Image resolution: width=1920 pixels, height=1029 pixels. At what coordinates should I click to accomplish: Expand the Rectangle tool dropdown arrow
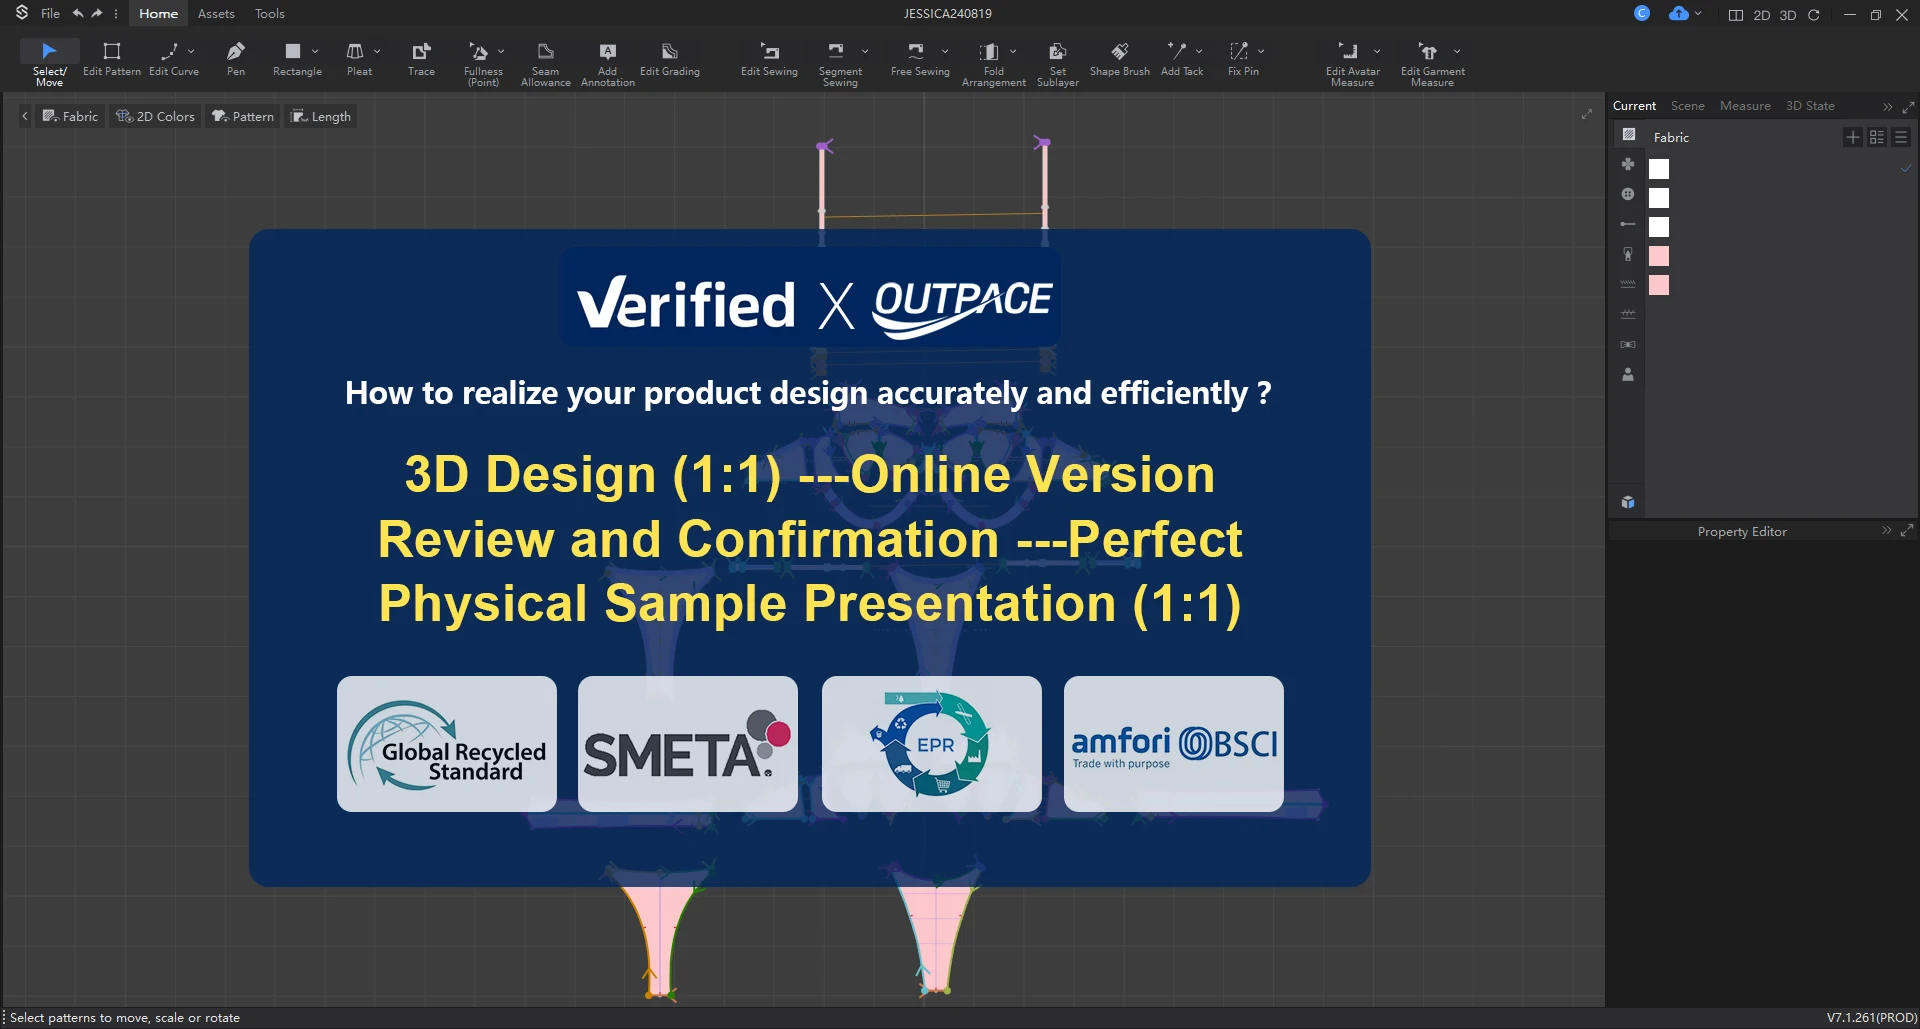[x=315, y=51]
